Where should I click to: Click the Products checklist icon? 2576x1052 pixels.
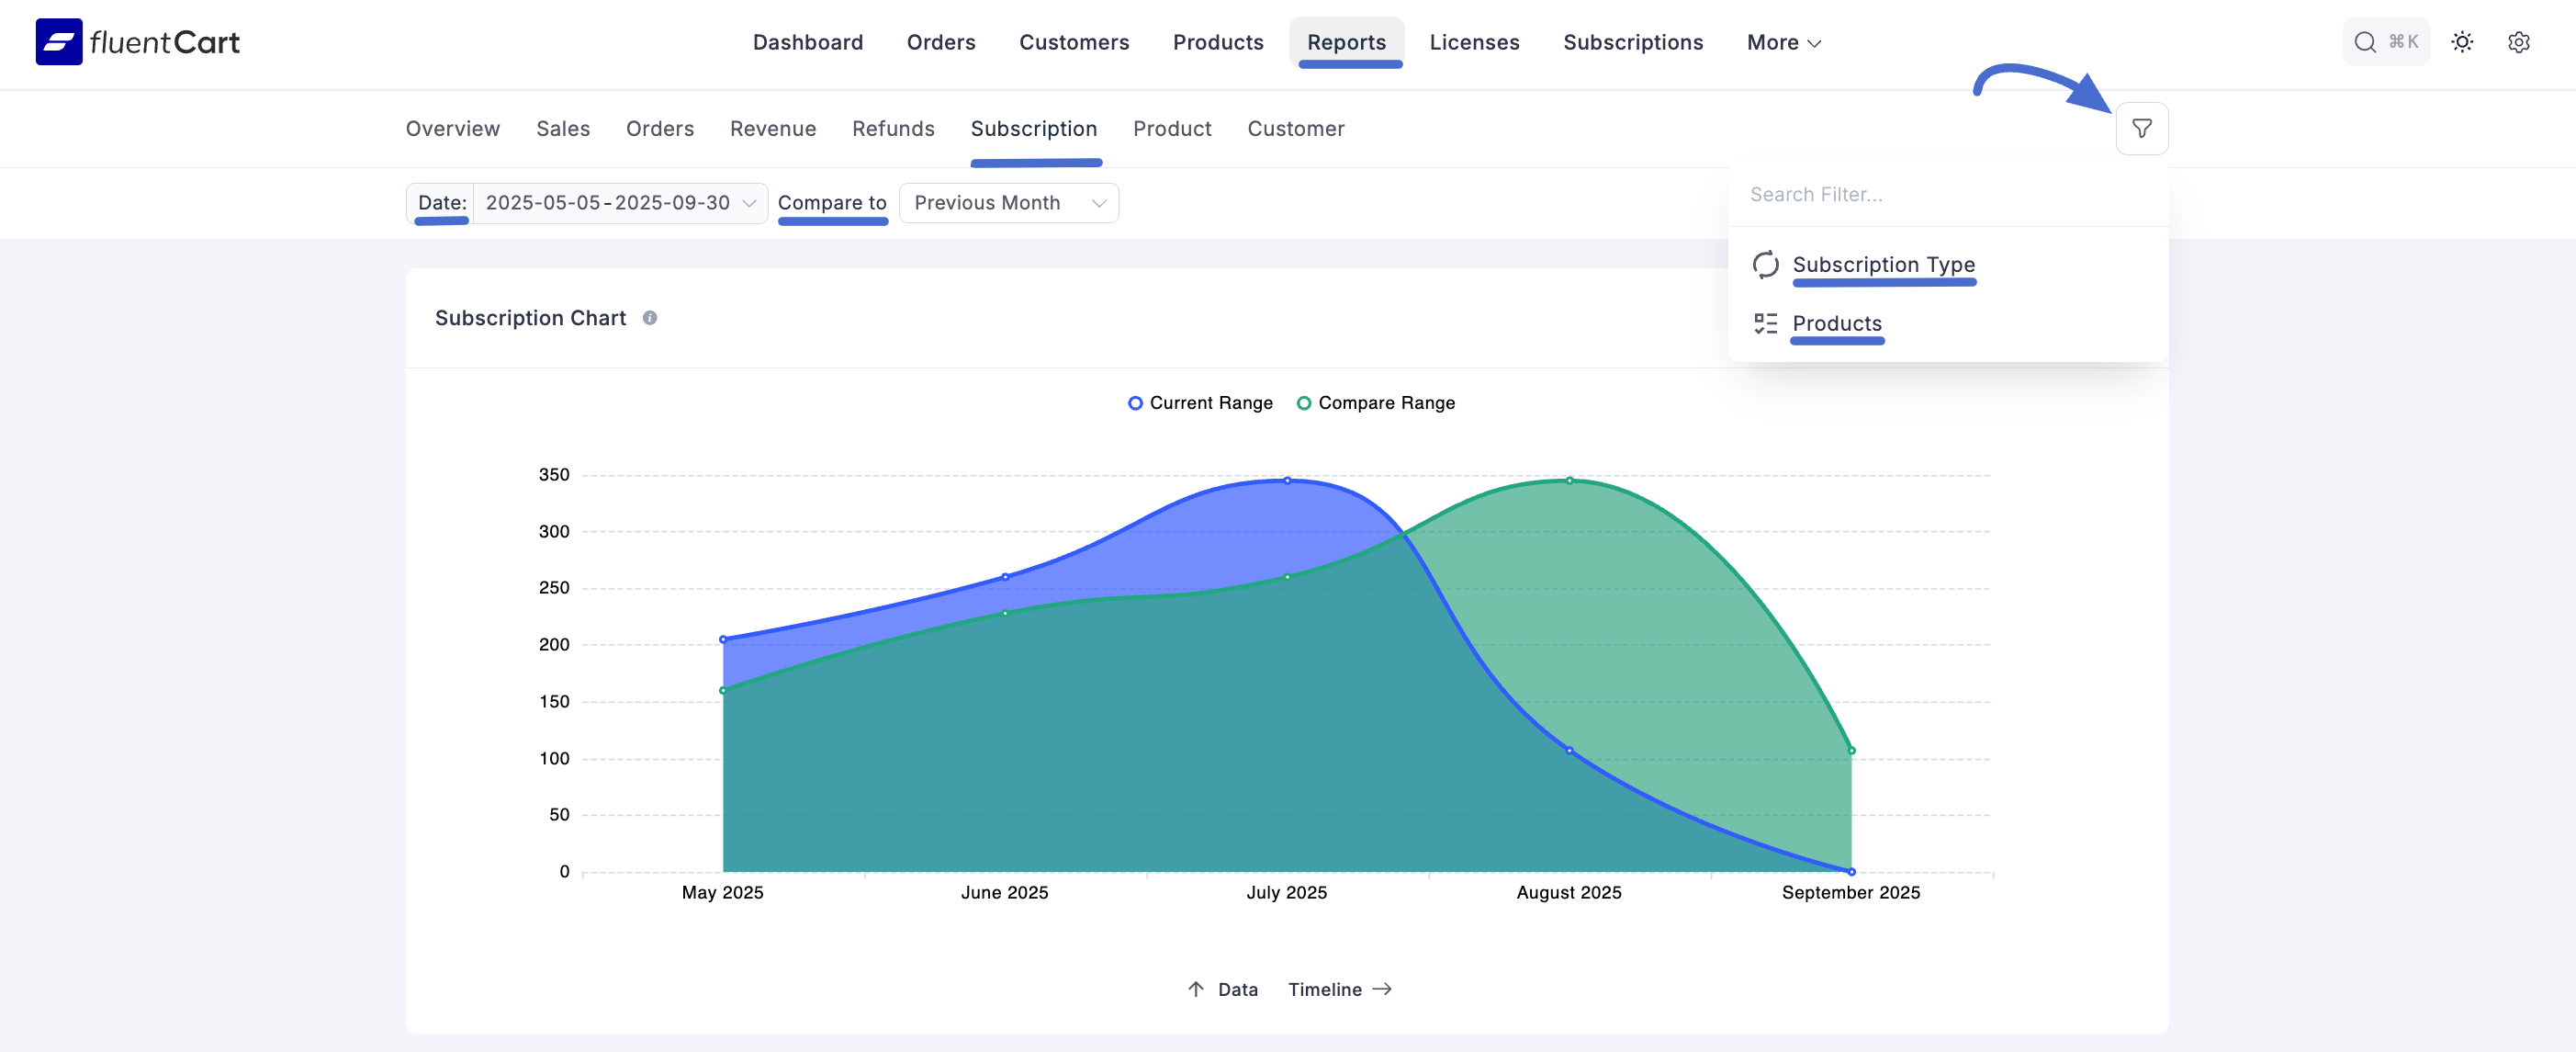tap(1765, 324)
